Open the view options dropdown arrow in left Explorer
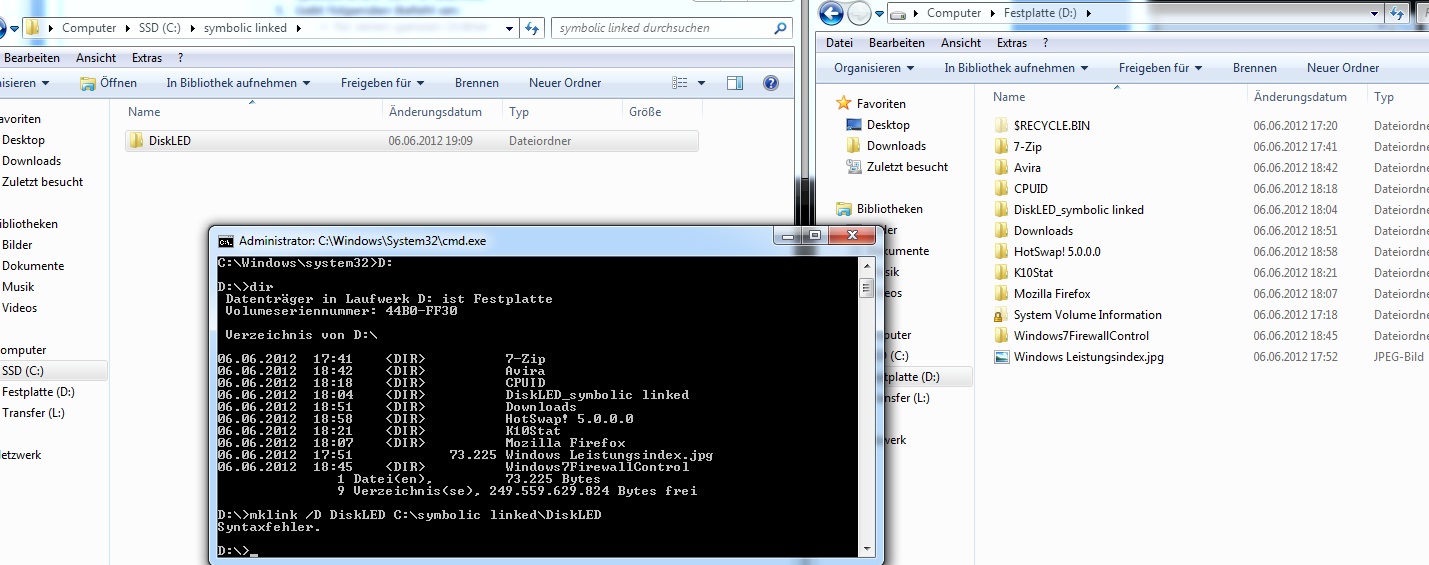This screenshot has height=565, width=1429. [x=702, y=83]
